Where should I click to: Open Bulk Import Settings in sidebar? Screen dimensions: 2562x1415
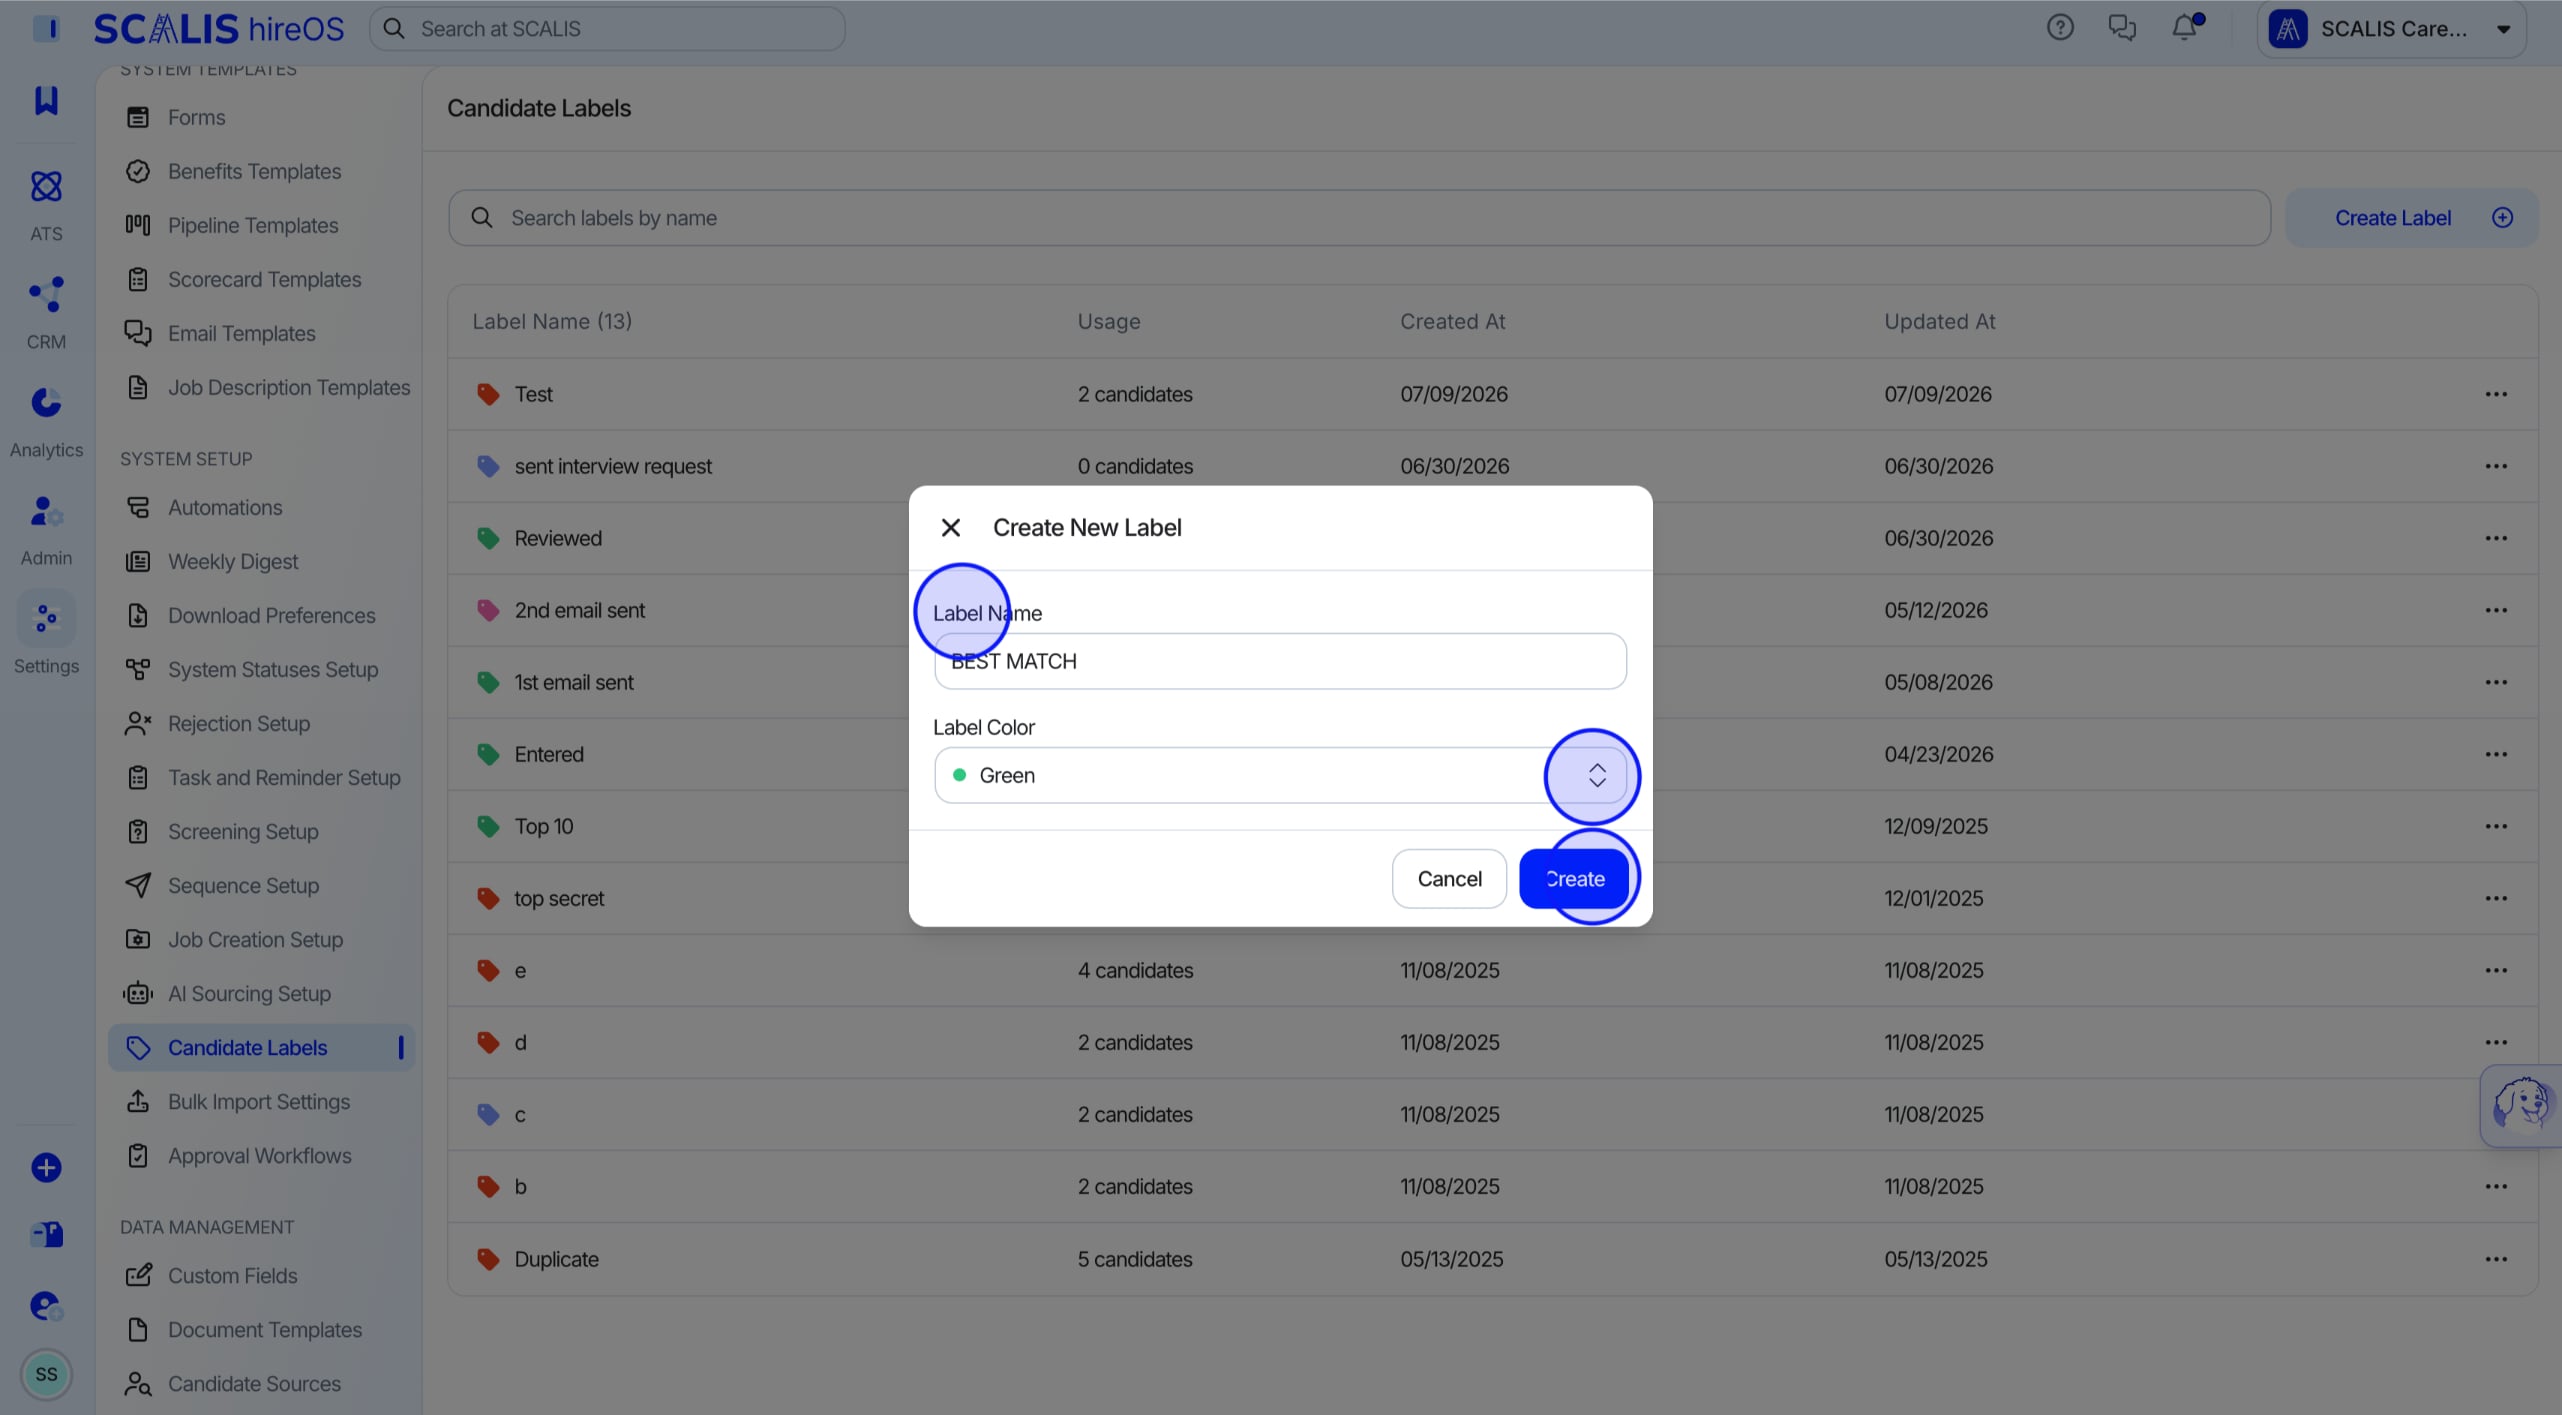click(262, 1101)
